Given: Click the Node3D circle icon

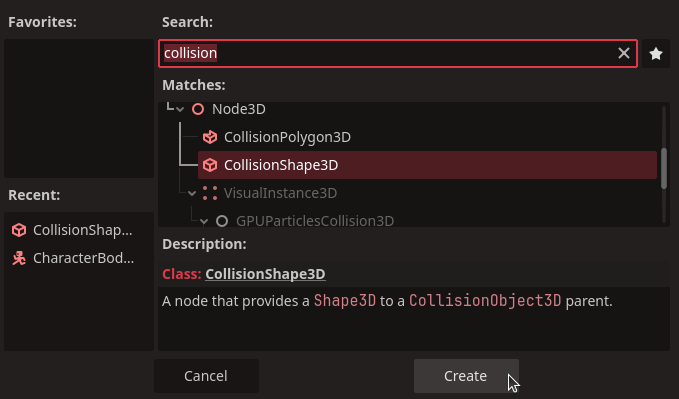Looking at the screenshot, I should tap(198, 109).
